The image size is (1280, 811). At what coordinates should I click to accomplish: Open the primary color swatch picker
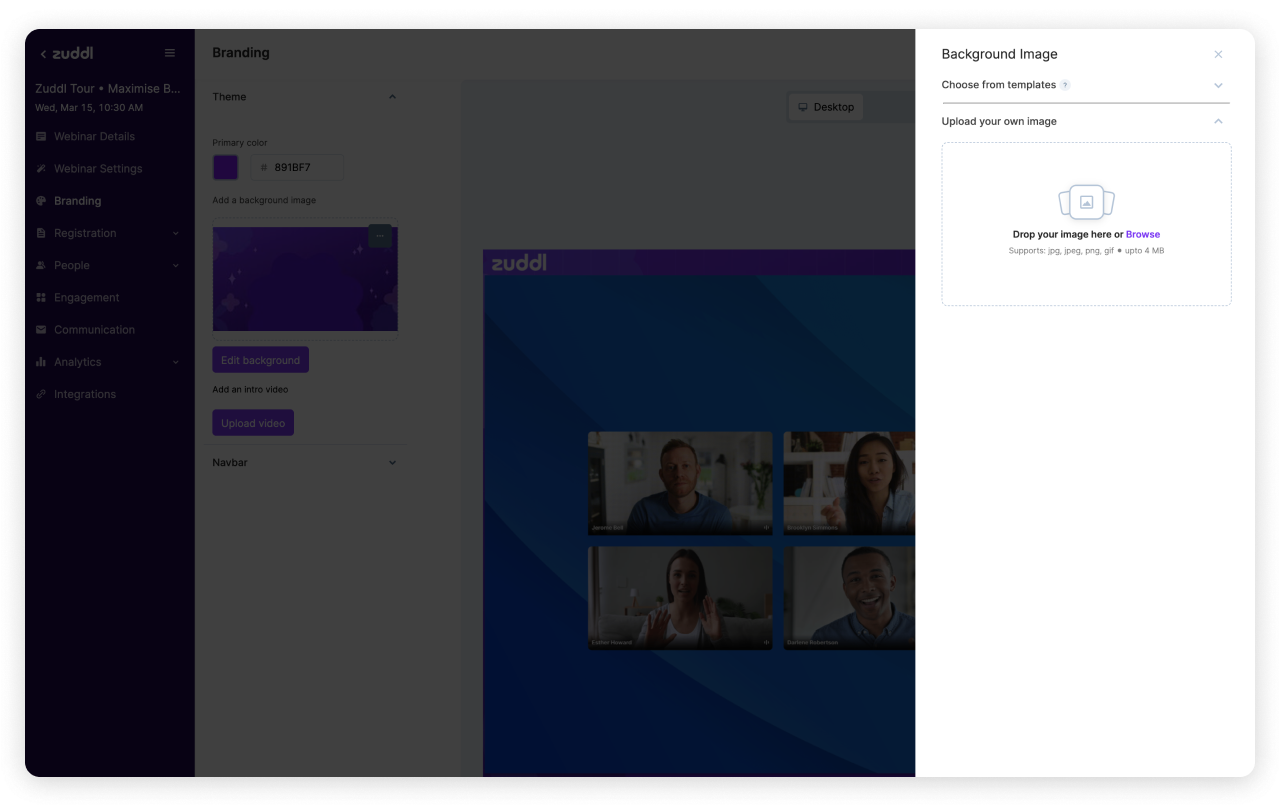click(226, 167)
